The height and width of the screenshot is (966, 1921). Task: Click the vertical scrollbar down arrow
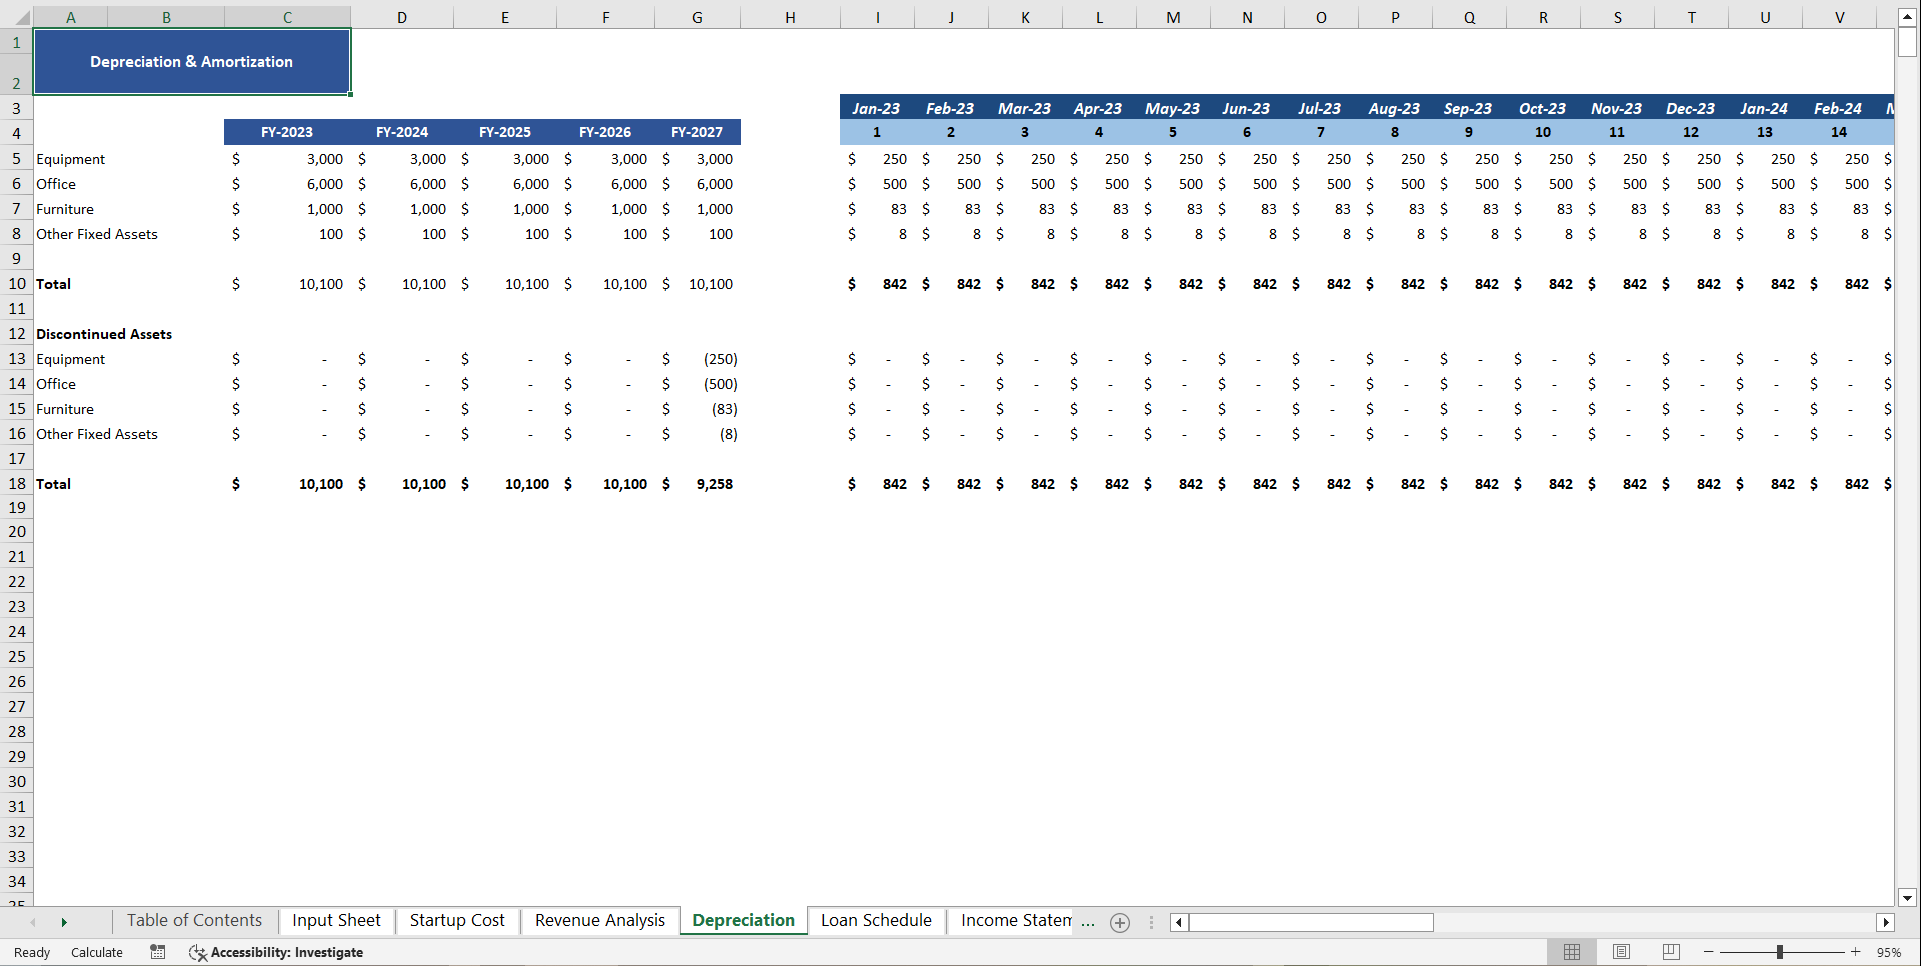[1908, 898]
